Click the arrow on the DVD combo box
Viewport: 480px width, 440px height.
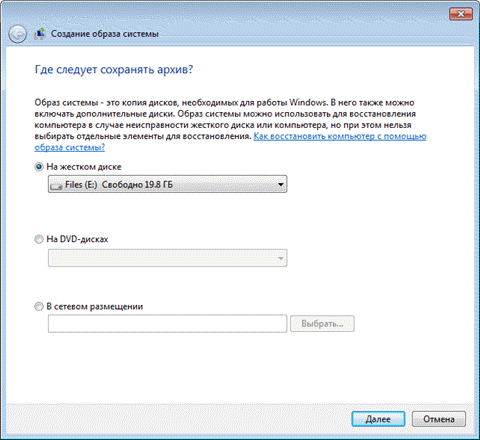281,258
